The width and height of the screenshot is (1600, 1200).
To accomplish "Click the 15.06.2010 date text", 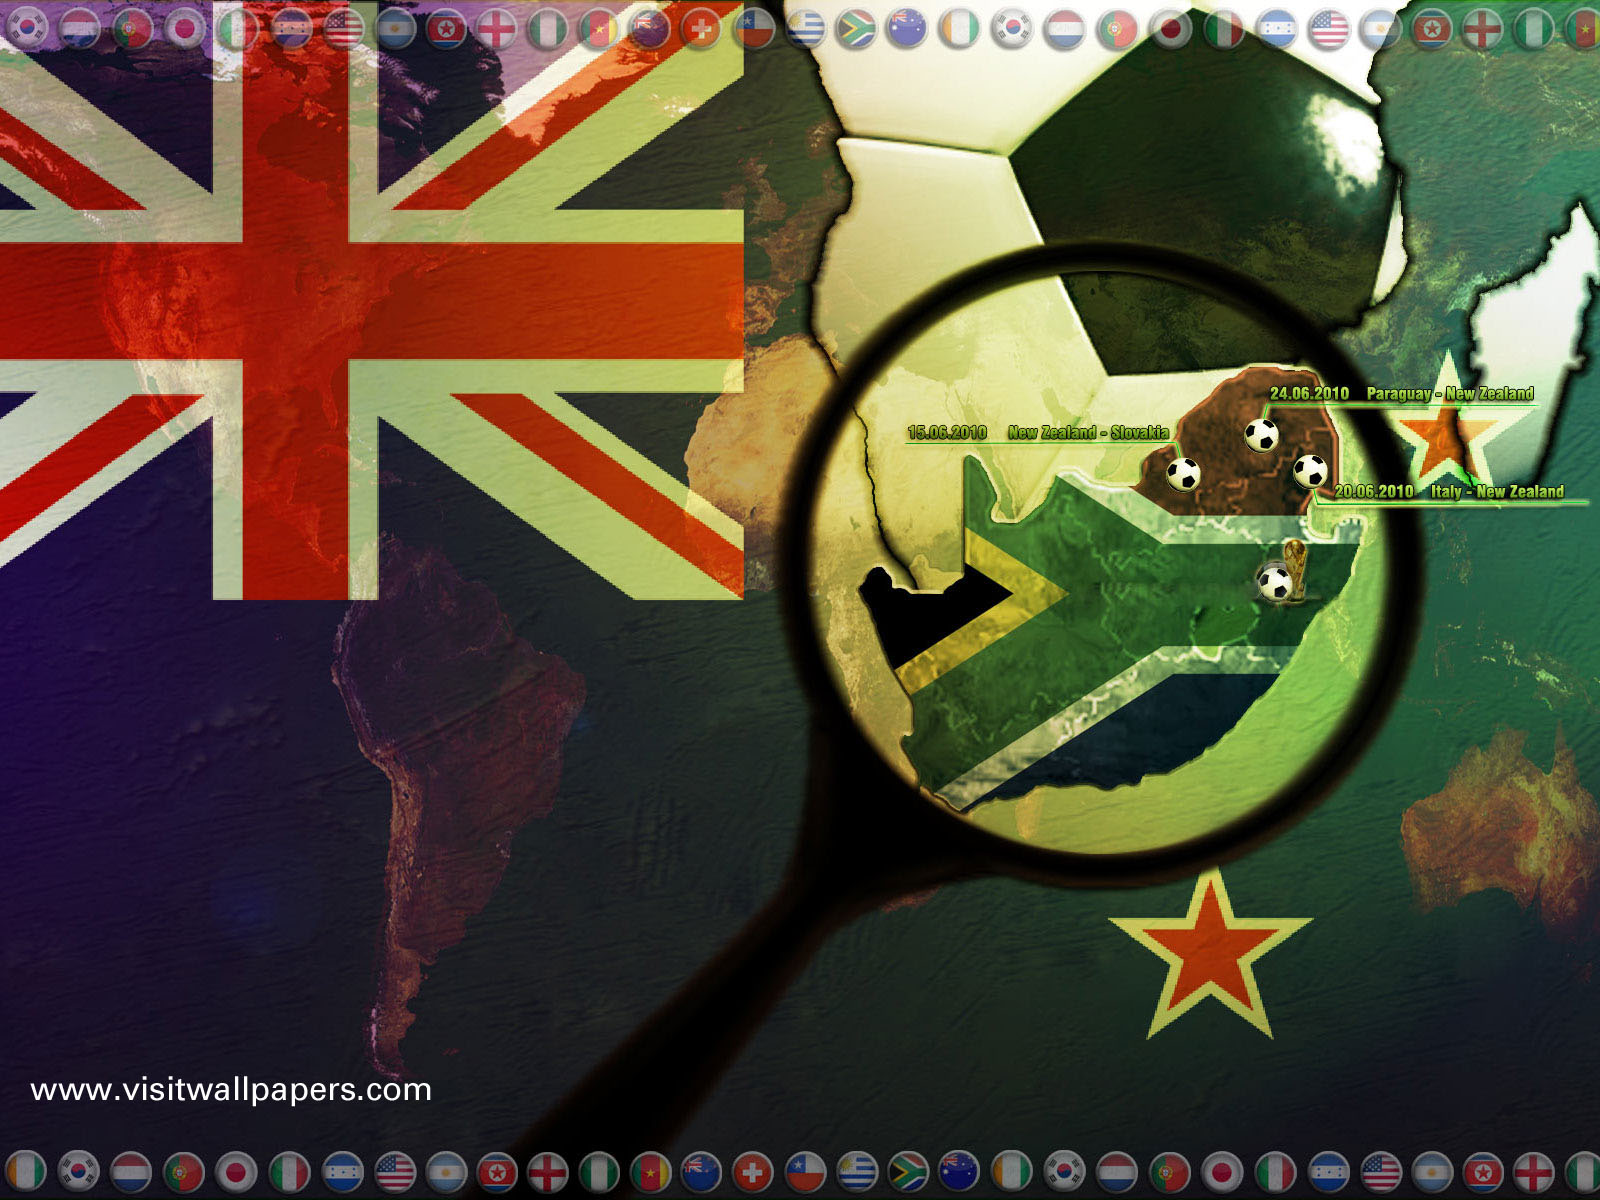I will (946, 433).
